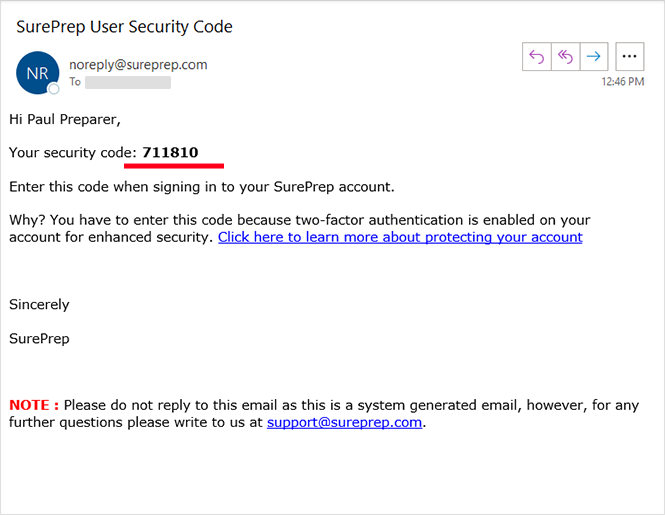Click the presence status dot on avatar

[53, 89]
